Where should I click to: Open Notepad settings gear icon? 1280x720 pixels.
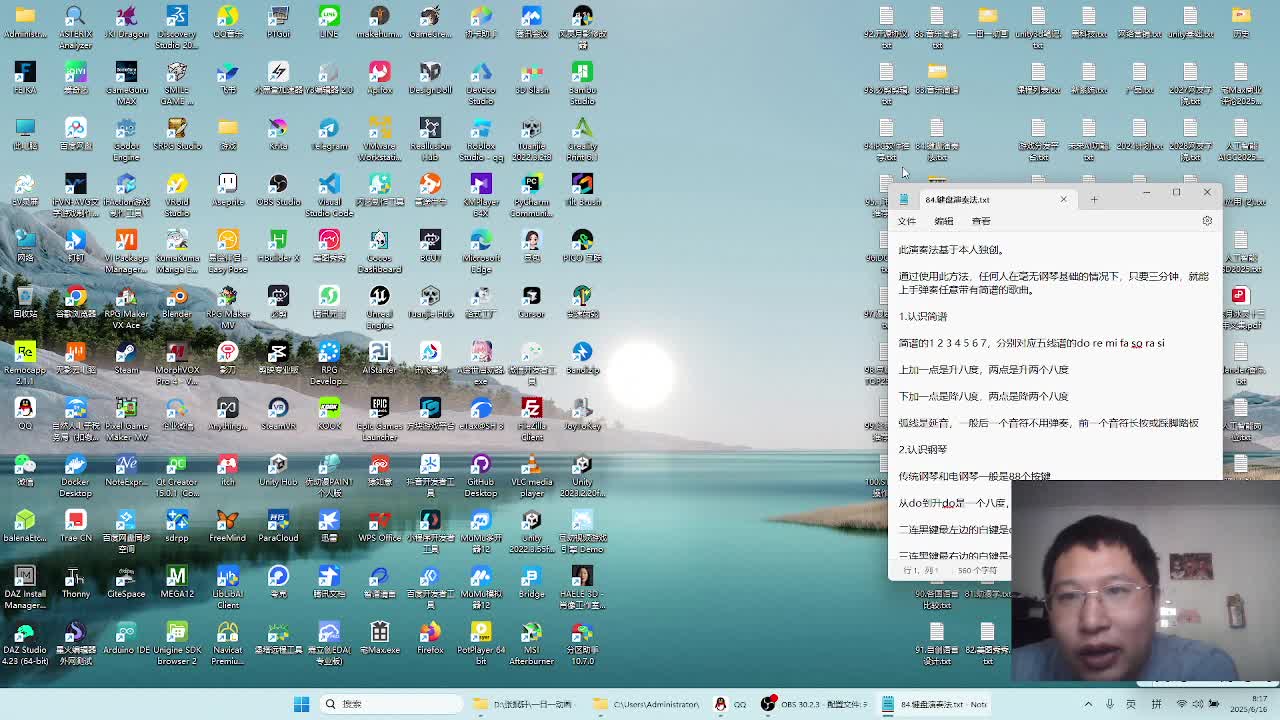1207,221
